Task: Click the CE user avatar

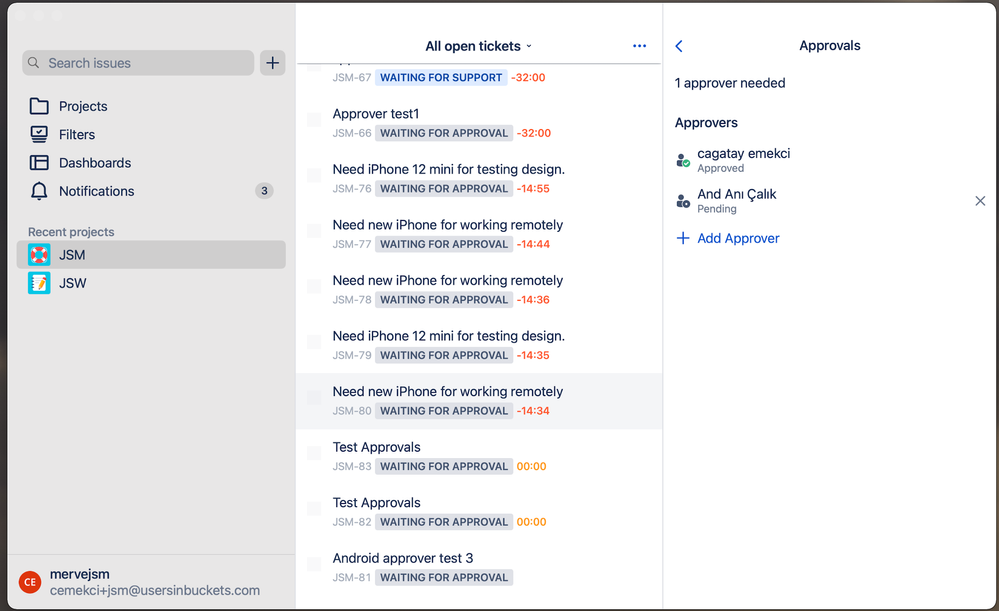Action: pyautogui.click(x=30, y=582)
